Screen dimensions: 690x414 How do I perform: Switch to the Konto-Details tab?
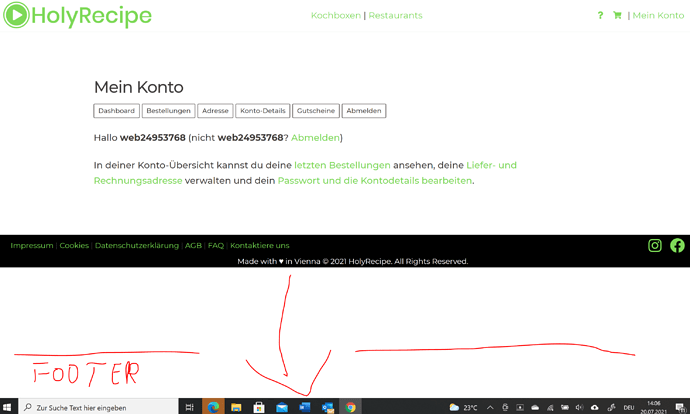263,111
